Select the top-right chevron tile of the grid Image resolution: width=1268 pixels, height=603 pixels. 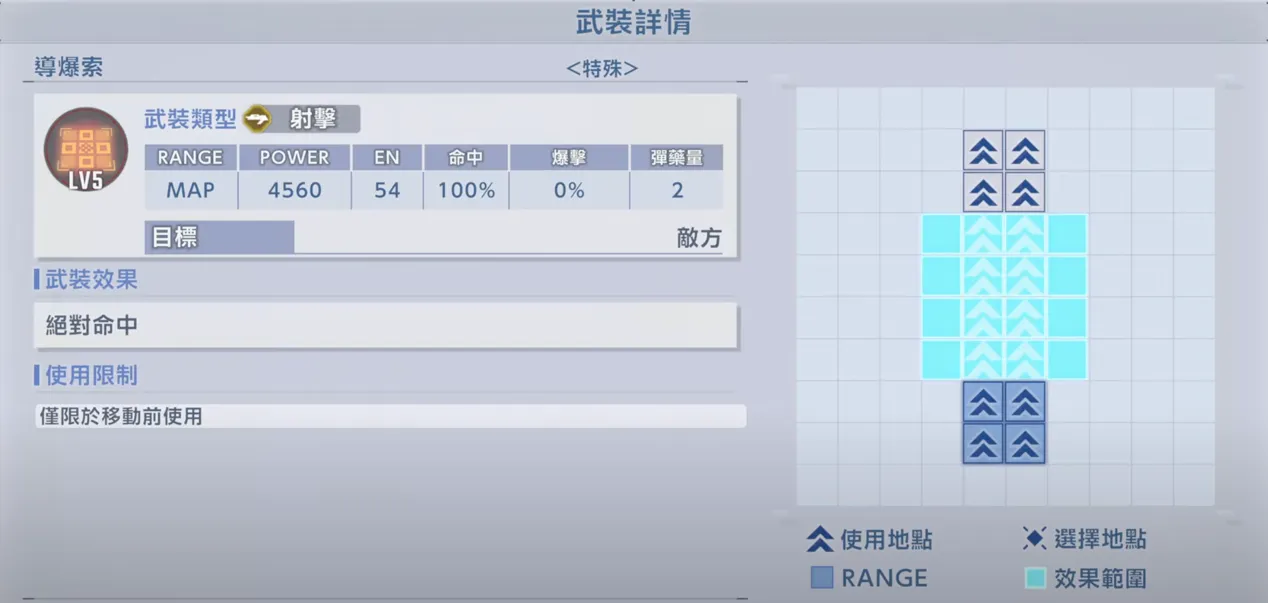tap(1025, 150)
